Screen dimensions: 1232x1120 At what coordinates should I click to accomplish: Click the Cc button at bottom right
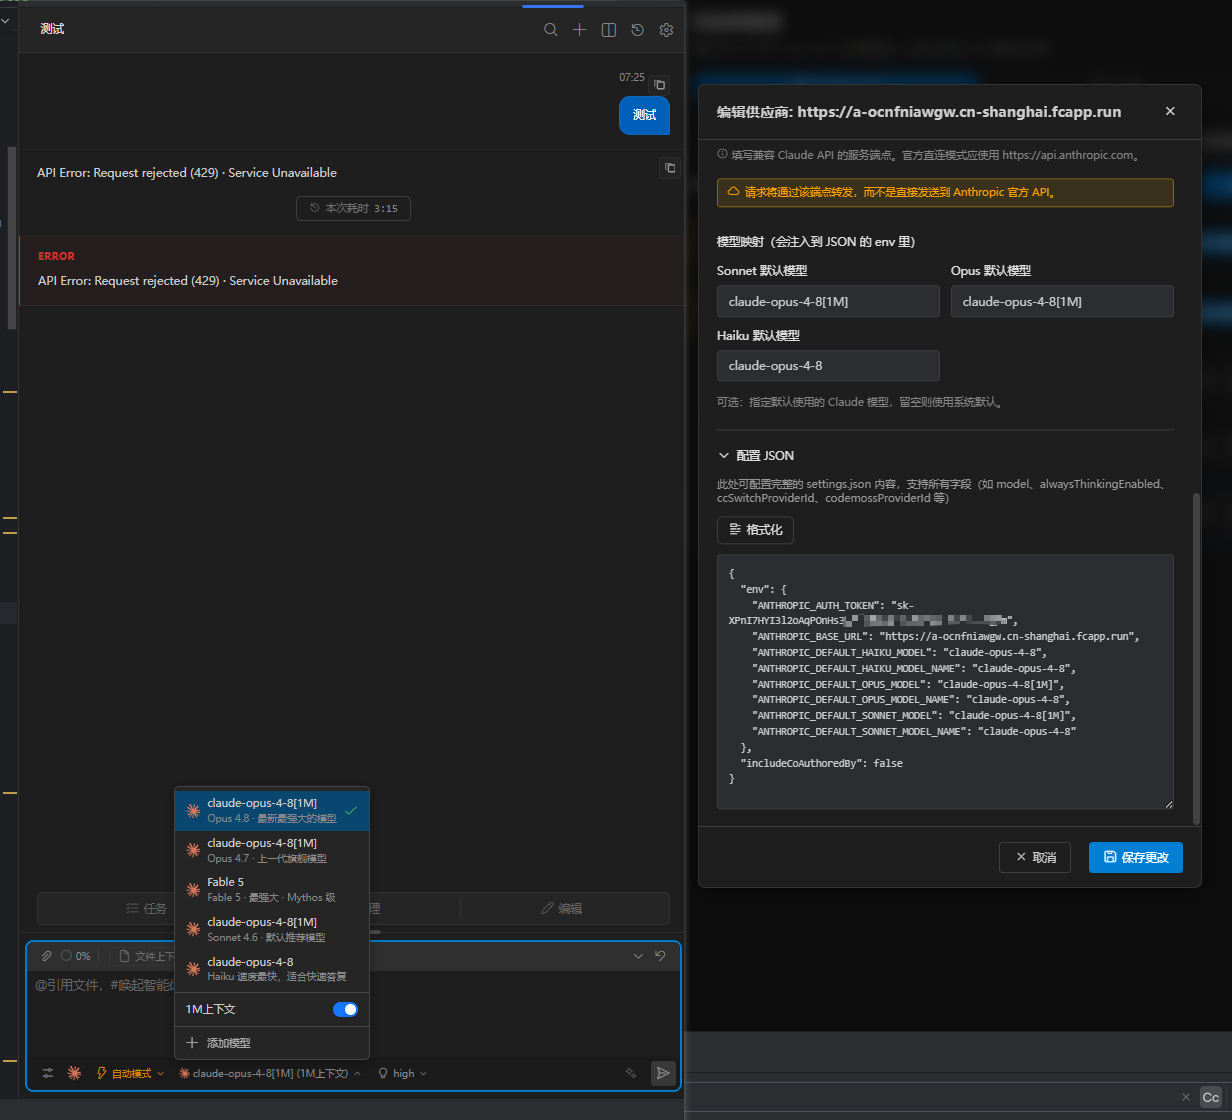(1210, 1097)
